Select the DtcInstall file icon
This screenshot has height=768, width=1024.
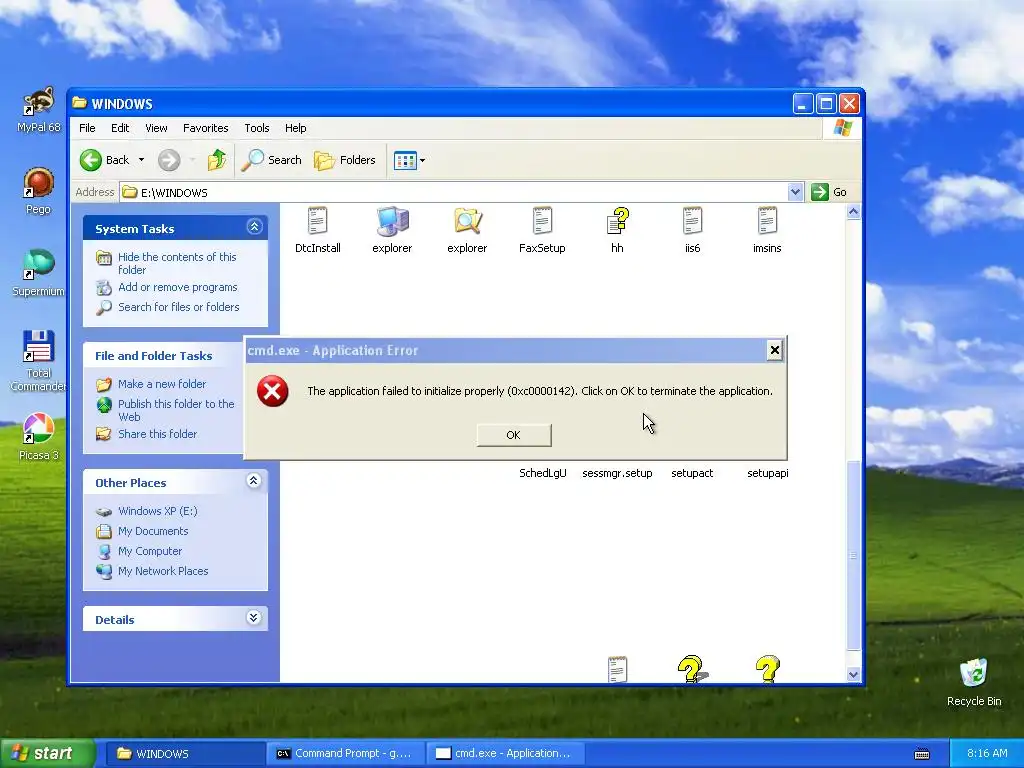(317, 221)
